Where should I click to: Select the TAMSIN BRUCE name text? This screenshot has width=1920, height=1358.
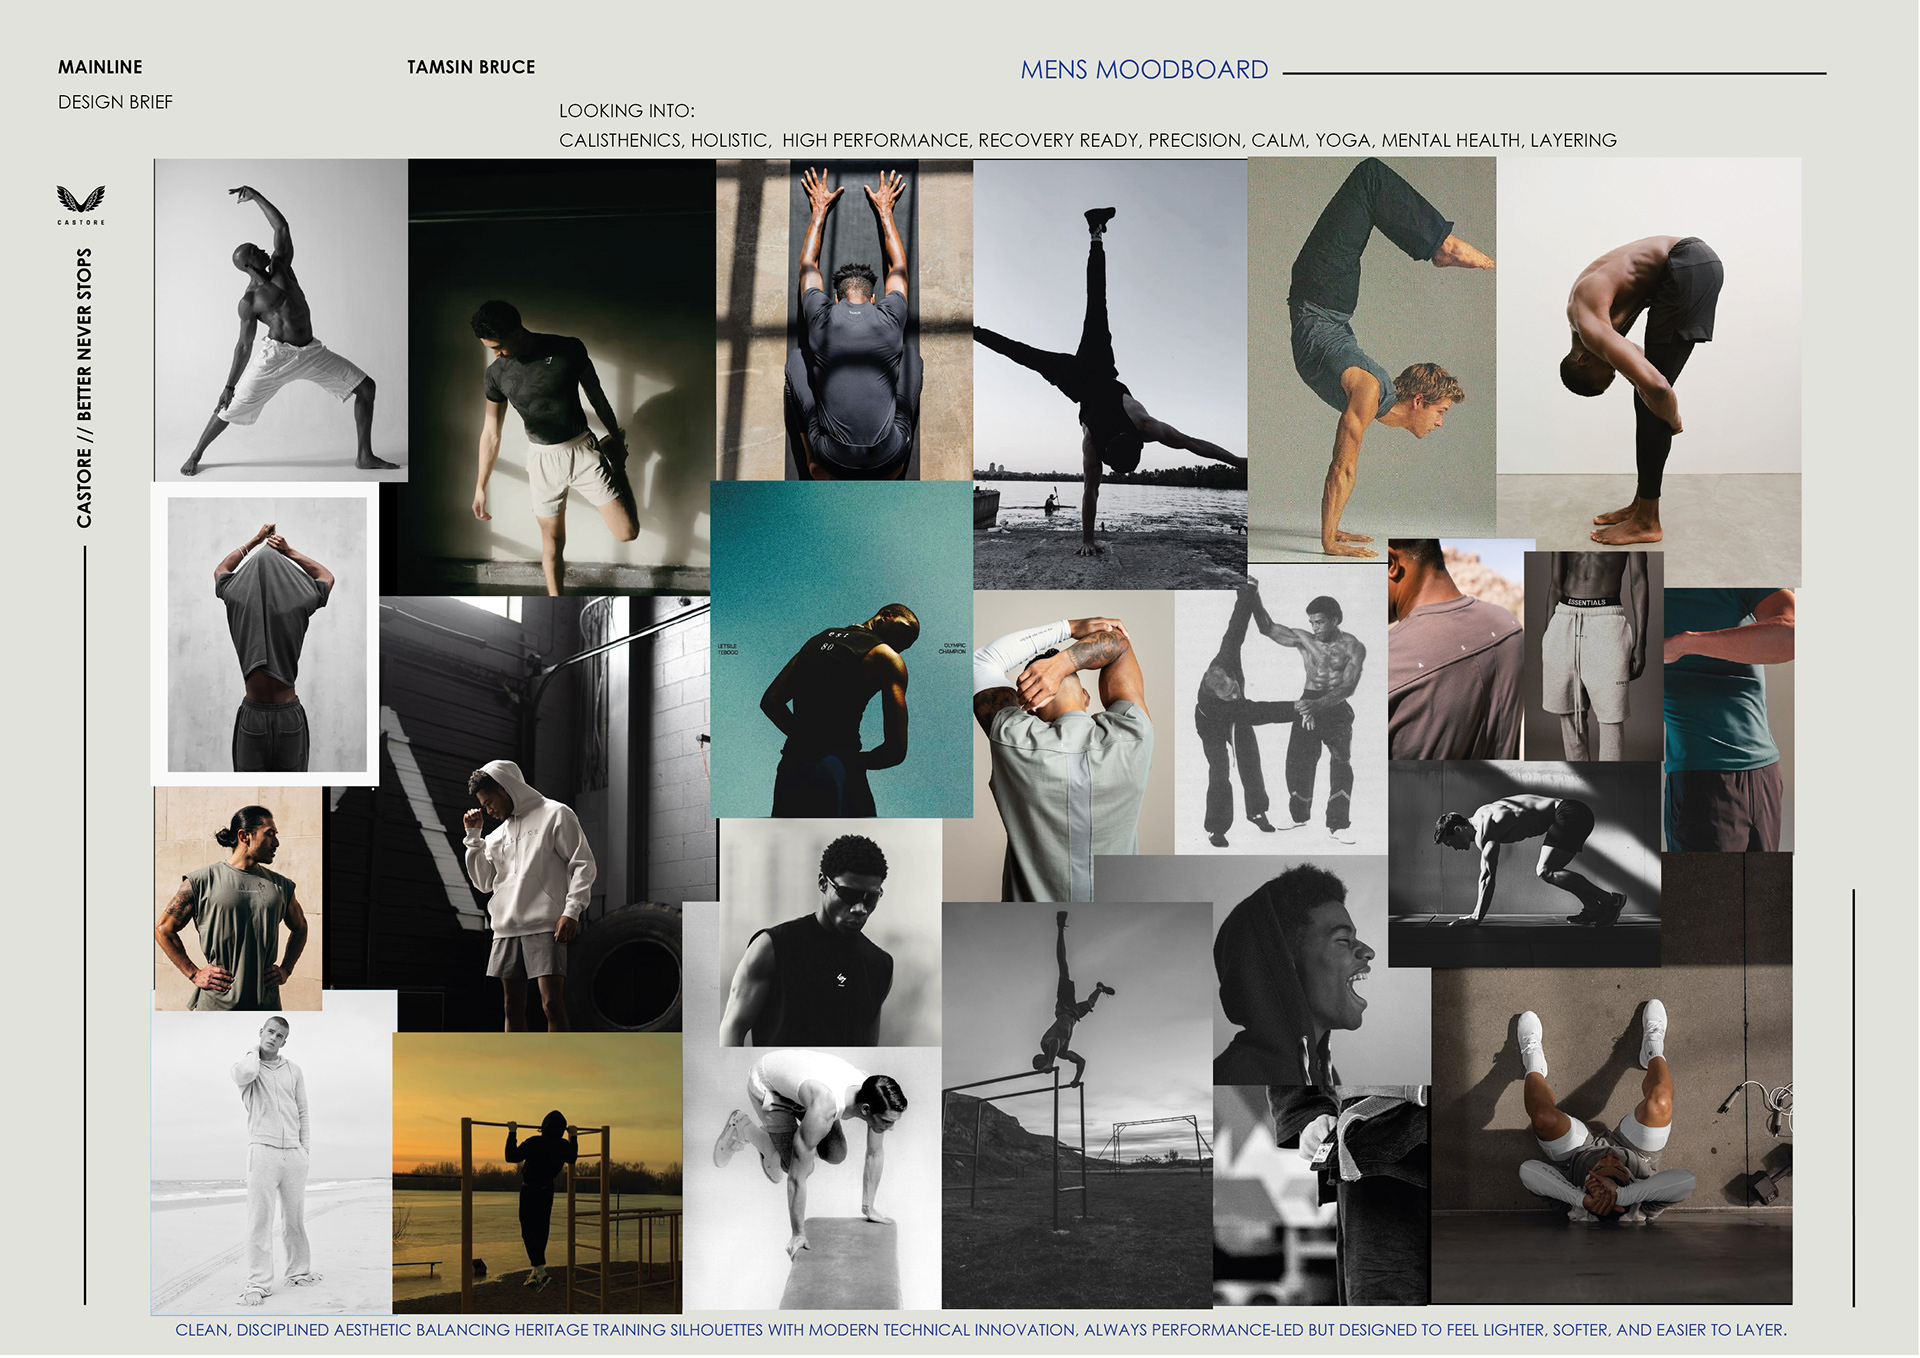coord(471,67)
